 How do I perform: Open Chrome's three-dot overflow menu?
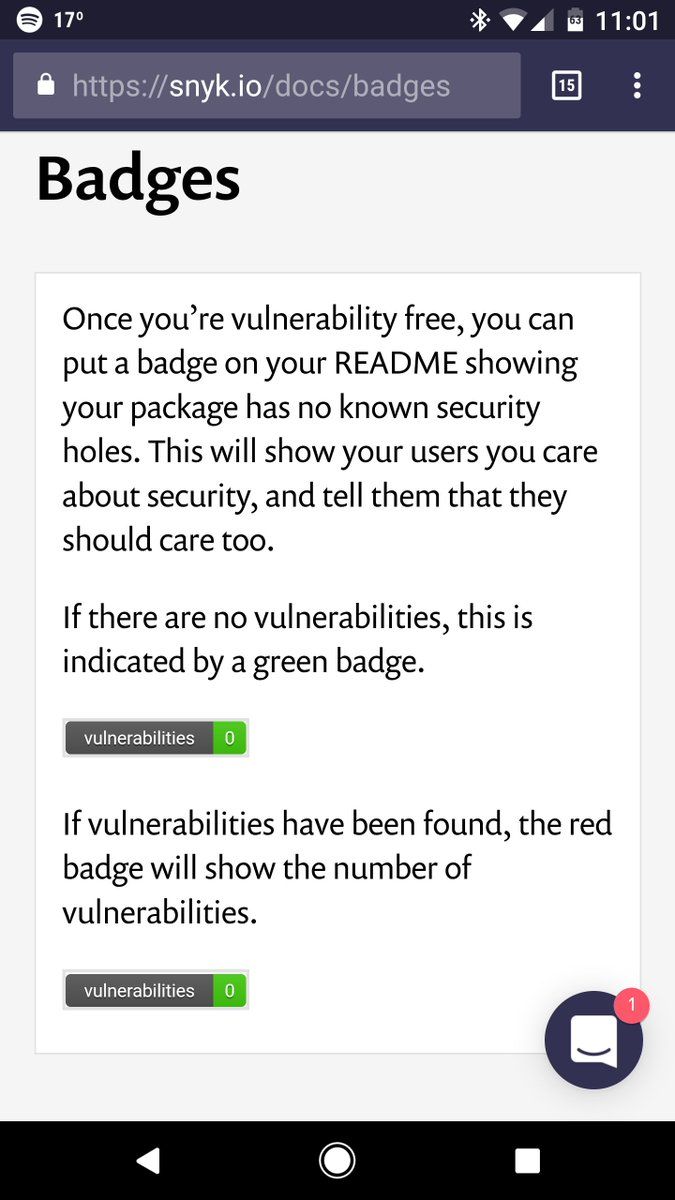coord(637,85)
